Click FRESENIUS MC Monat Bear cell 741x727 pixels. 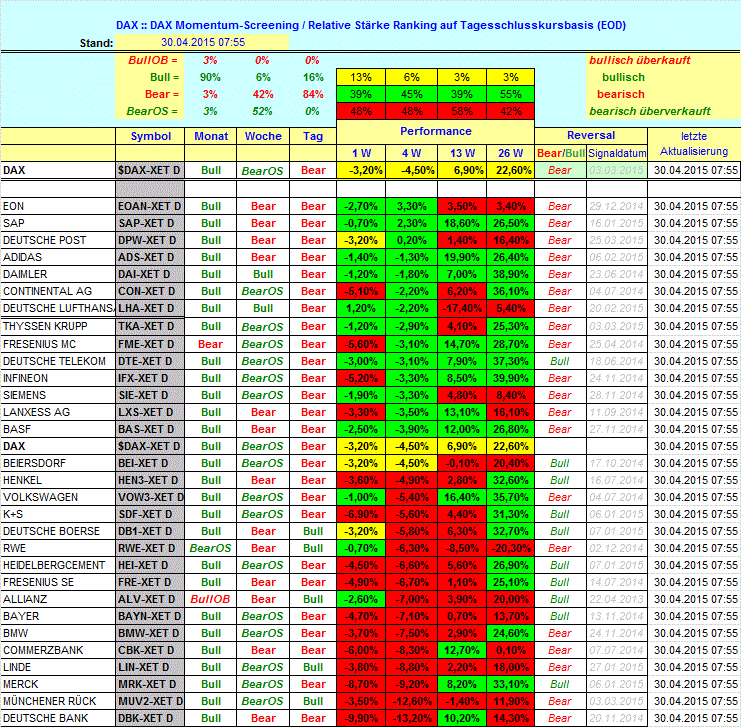[211, 344]
